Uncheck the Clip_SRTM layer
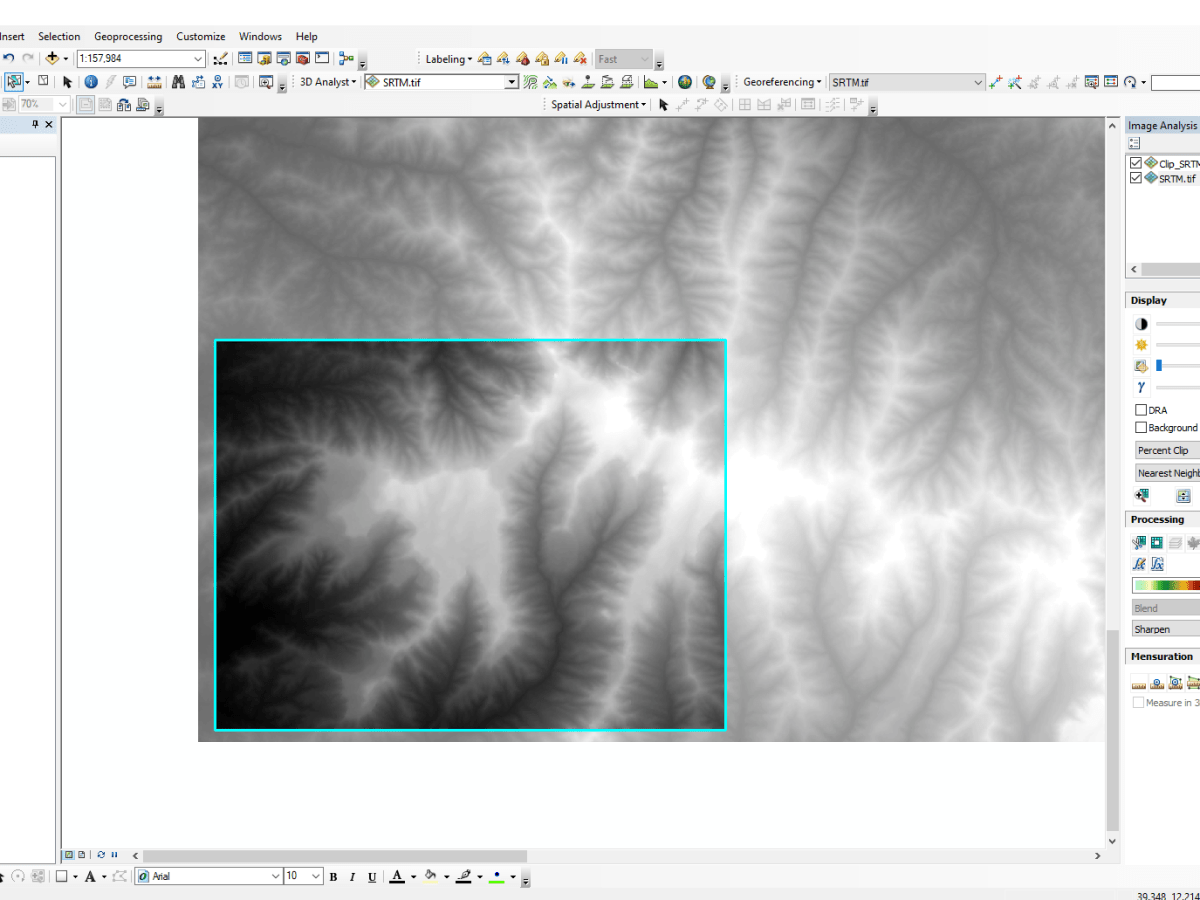 click(1136, 162)
